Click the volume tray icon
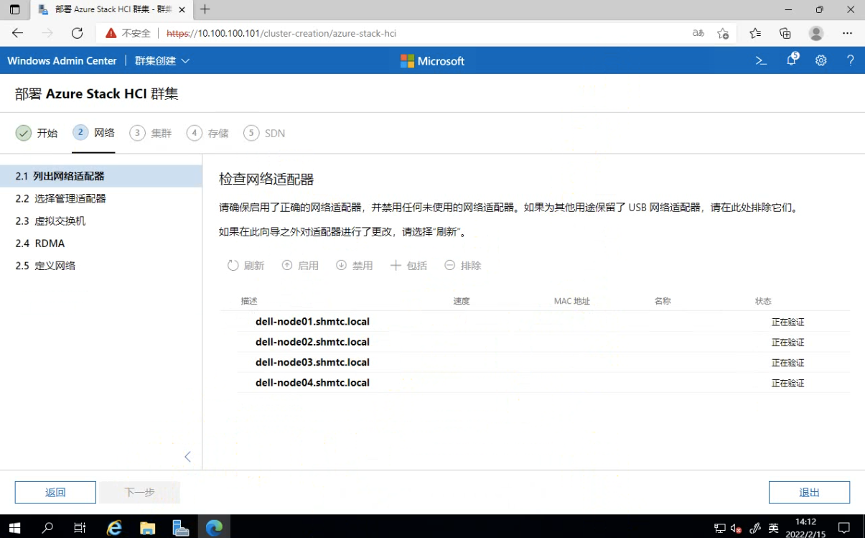This screenshot has width=866, height=539. [736, 529]
